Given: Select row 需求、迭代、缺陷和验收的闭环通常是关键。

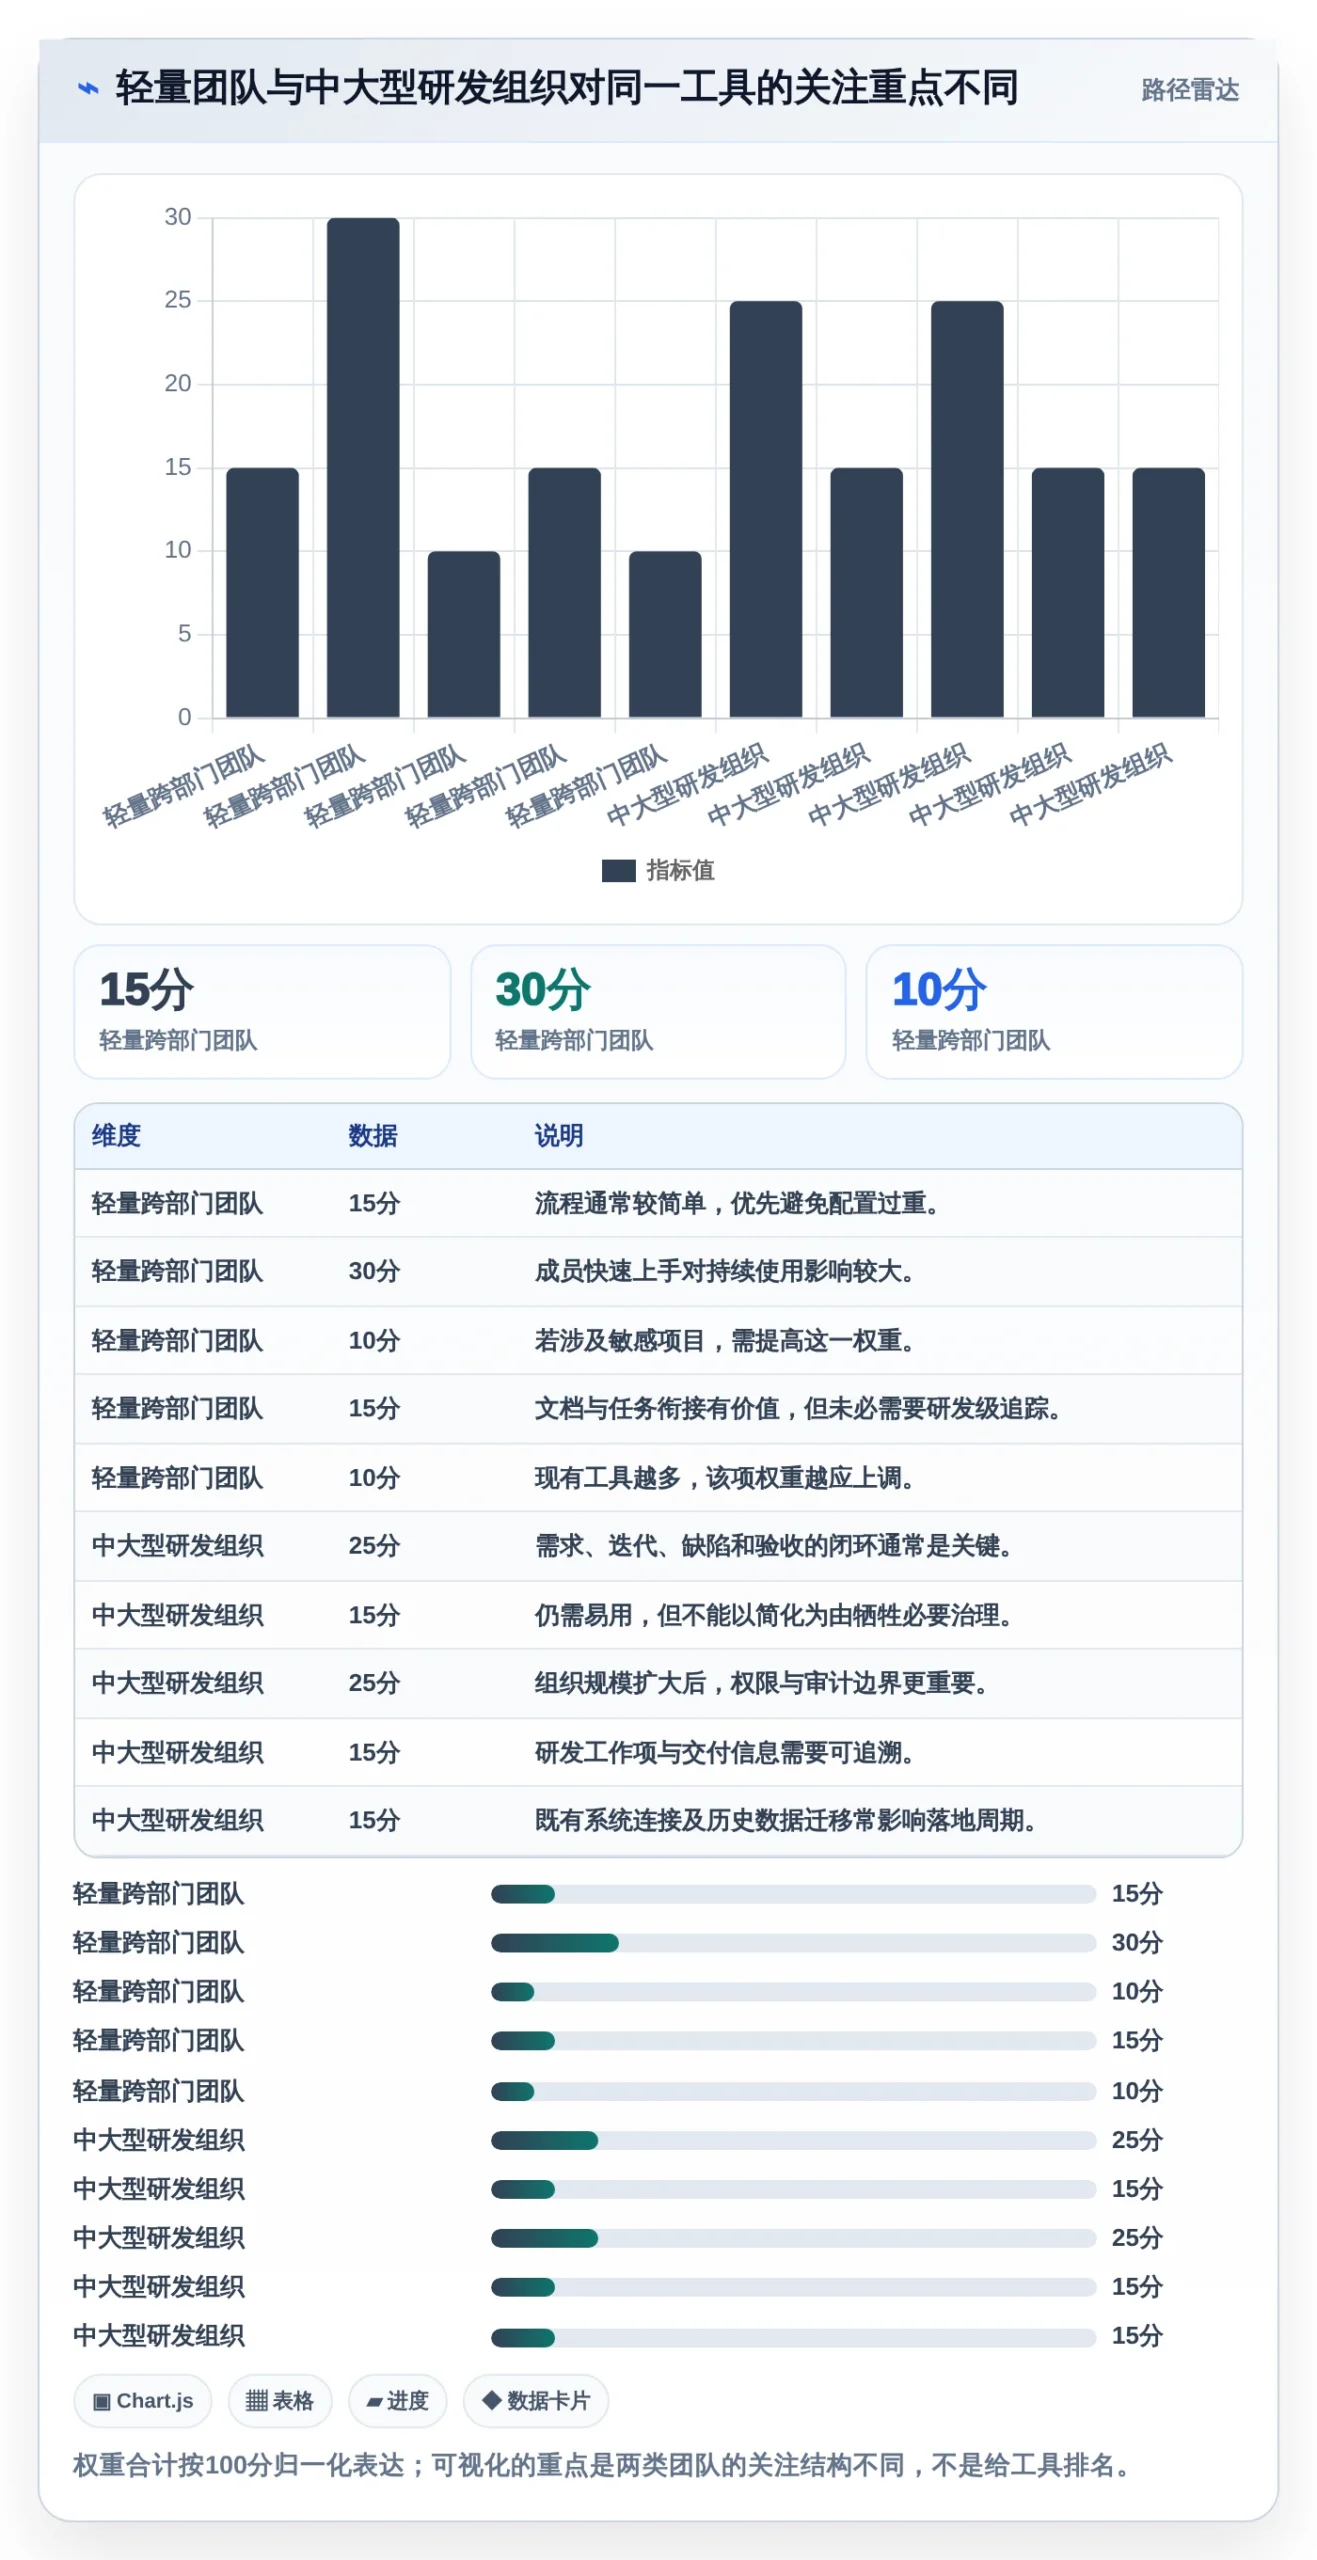Looking at the screenshot, I should click(658, 1545).
